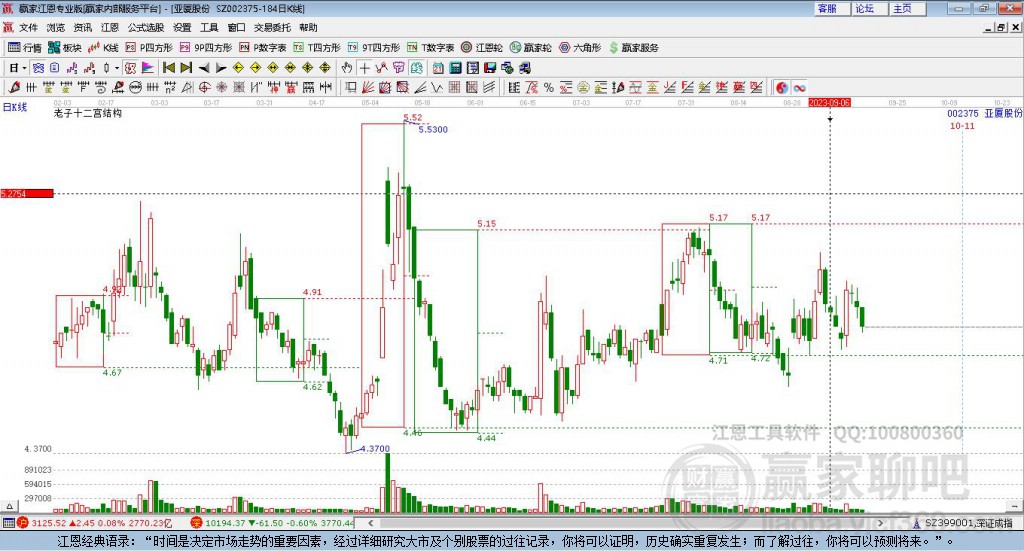Select the Gann fan lines tool
This screenshot has width=1024, height=551.
pyautogui.click(x=368, y=87)
